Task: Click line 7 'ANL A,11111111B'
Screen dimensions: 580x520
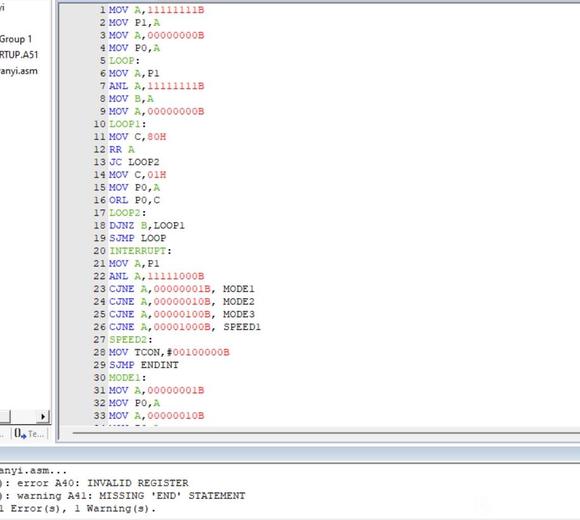Action: pos(156,86)
